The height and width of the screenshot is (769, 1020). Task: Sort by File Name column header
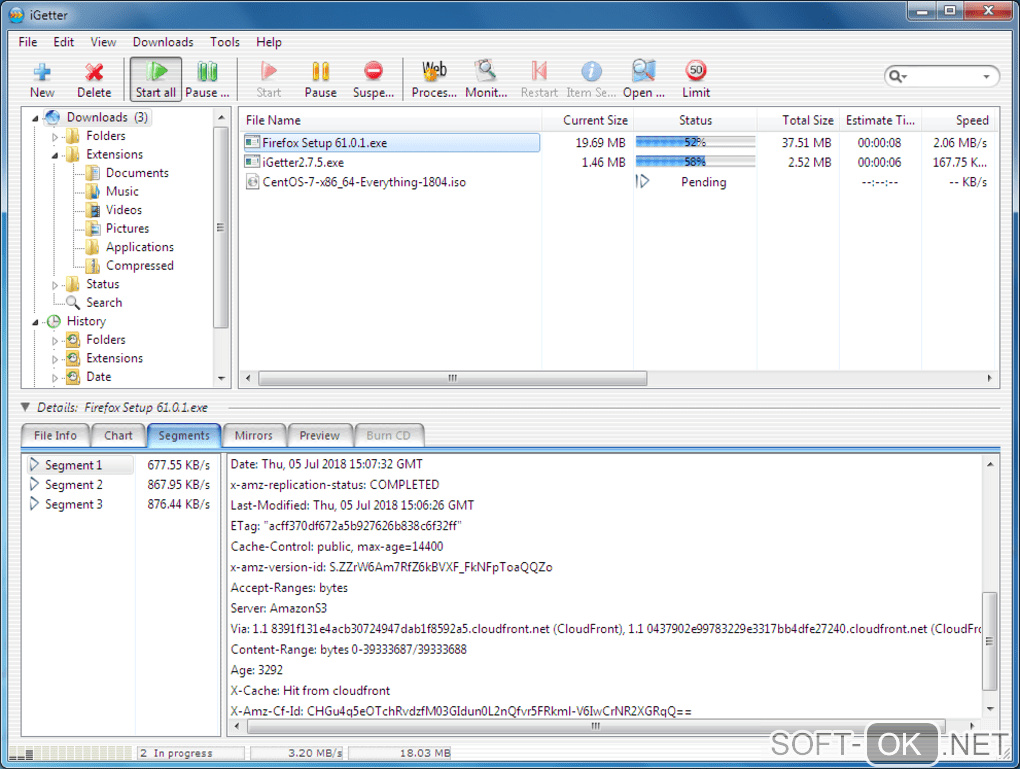(x=391, y=120)
